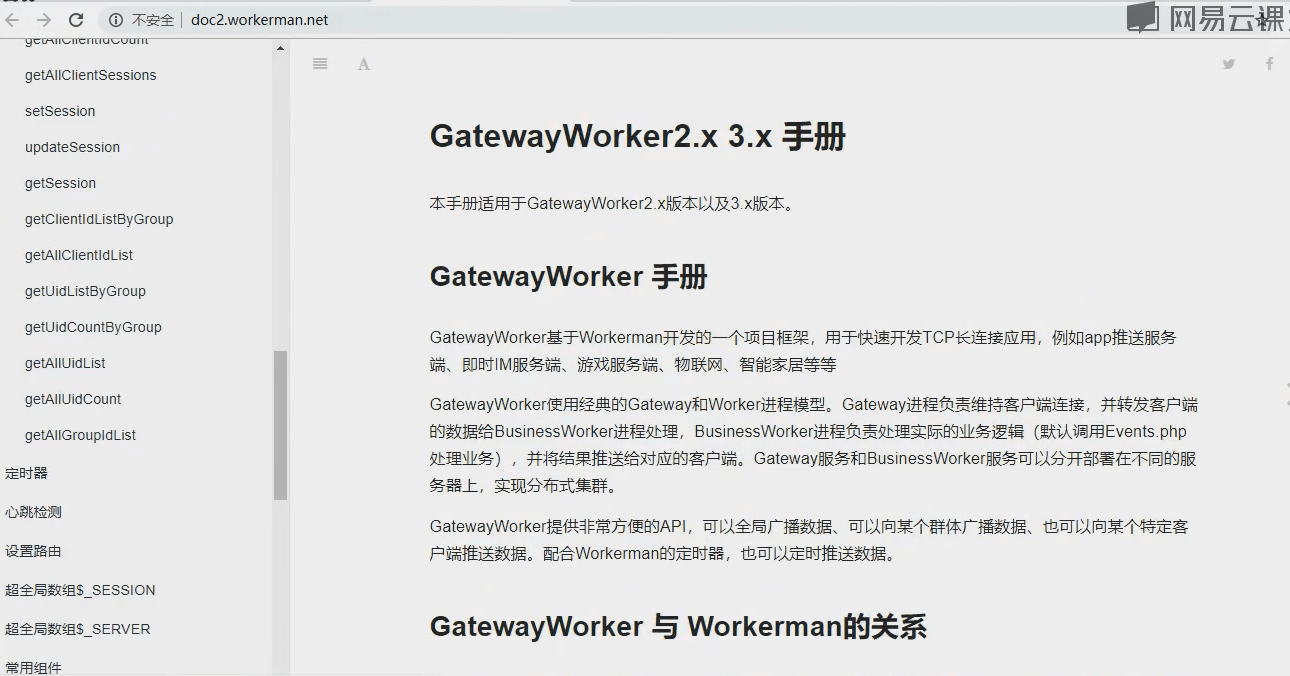Open 设置路由 chapter in sidebar
Image resolution: width=1290 pixels, height=676 pixels.
(33, 551)
